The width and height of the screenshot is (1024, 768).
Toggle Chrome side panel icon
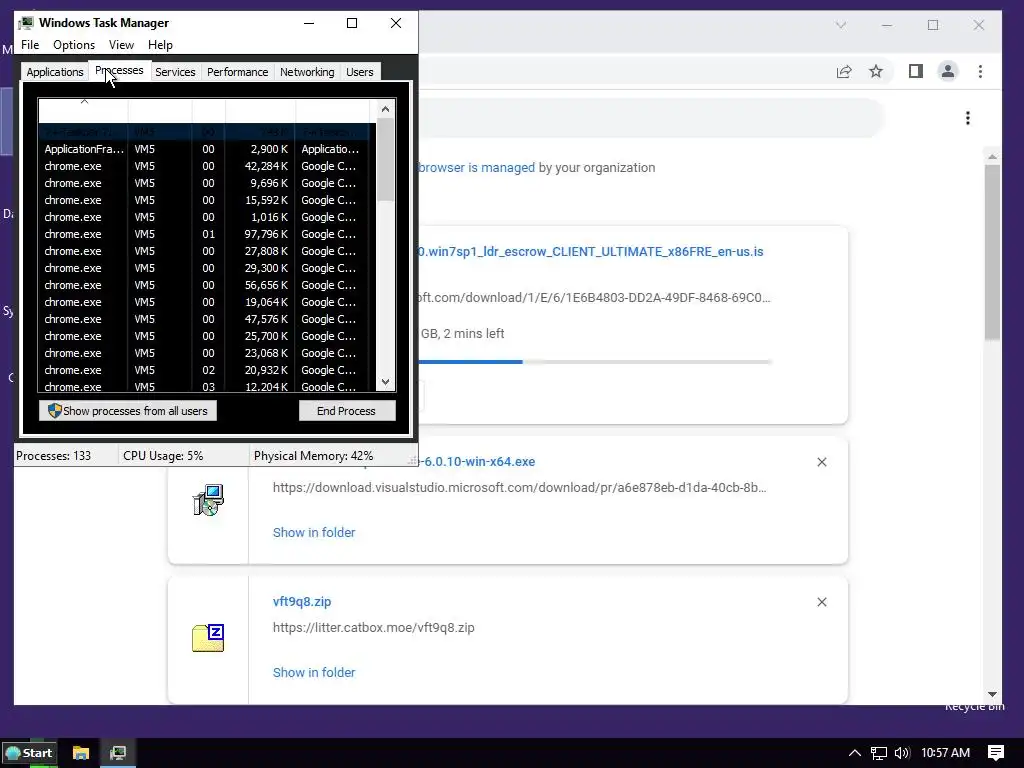coord(916,71)
